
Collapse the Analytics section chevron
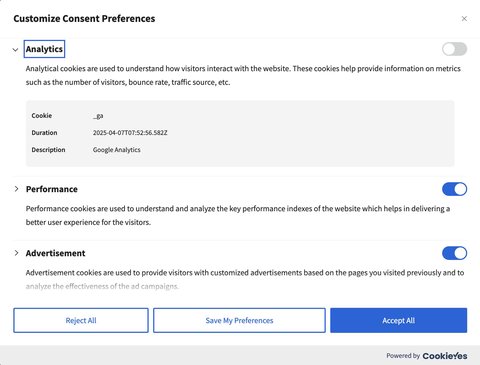click(15, 50)
